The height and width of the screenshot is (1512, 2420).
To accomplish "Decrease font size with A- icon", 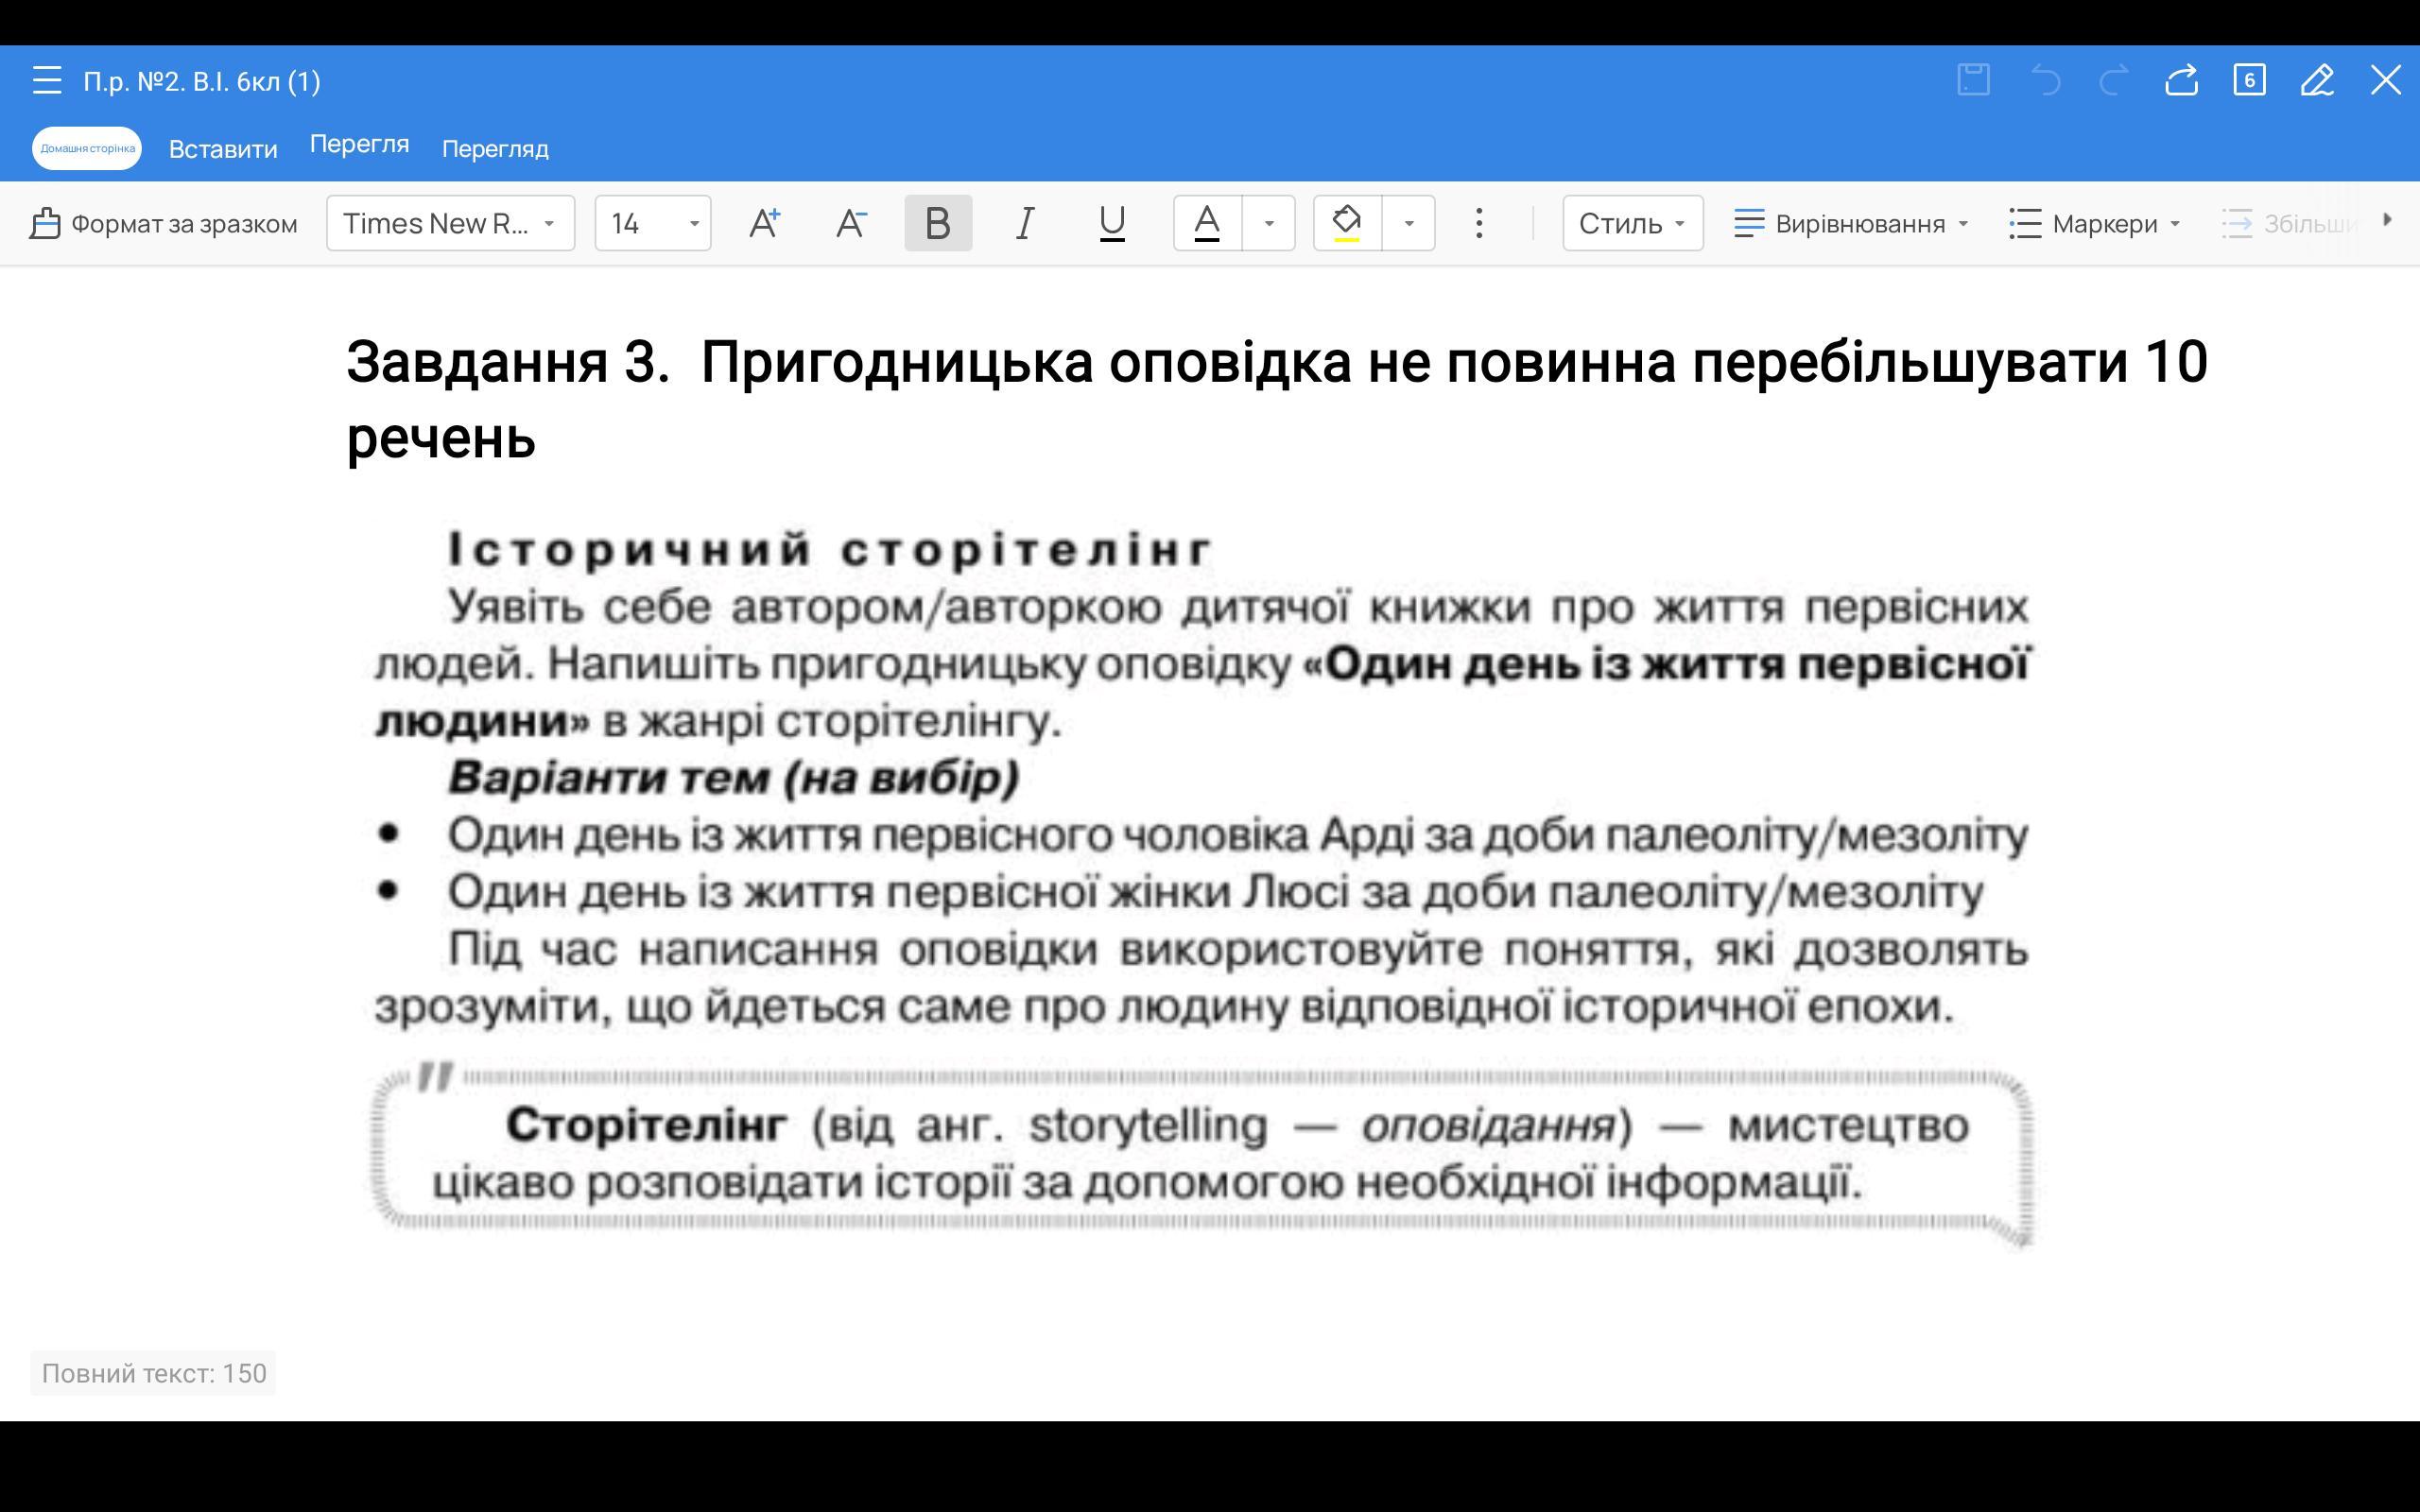I will 851,222.
